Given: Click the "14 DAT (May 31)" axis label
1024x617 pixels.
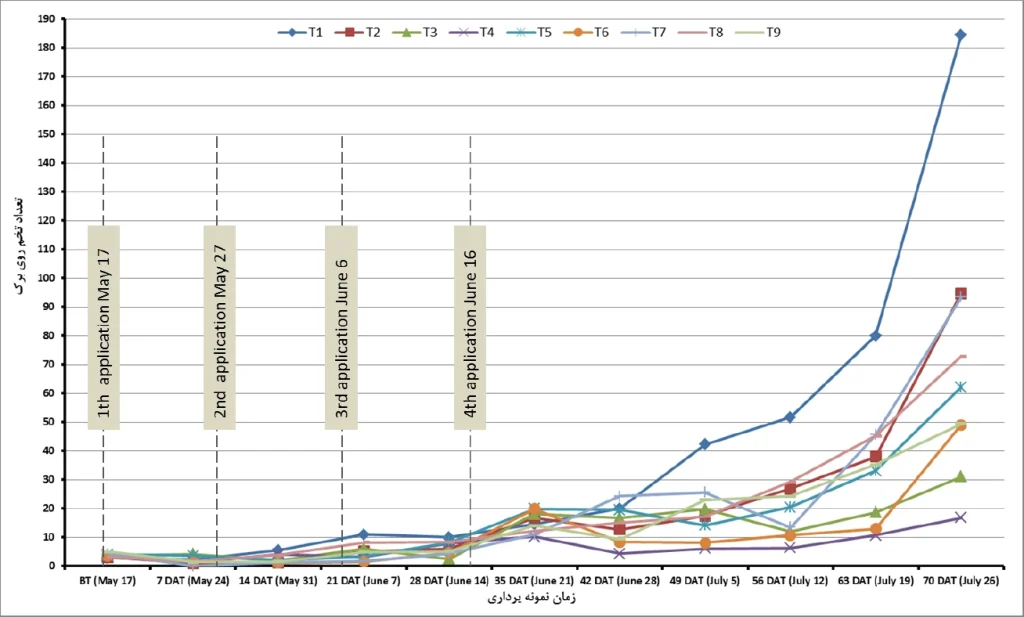Looking at the screenshot, I should 278,580.
